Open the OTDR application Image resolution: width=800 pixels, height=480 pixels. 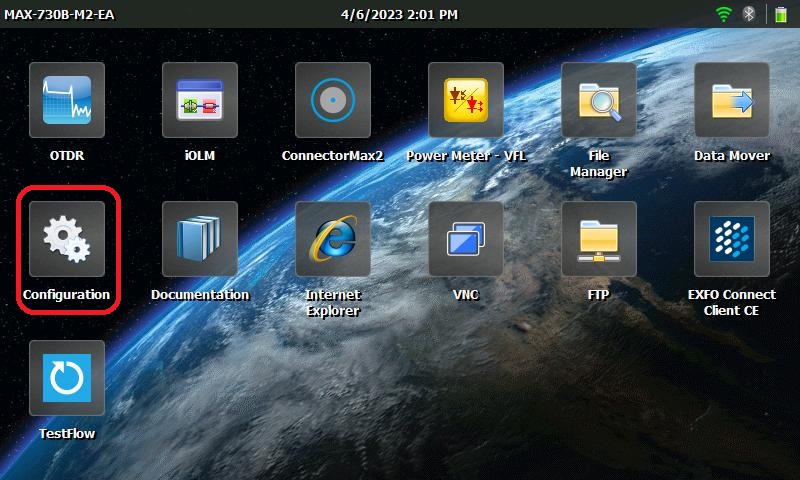(67, 100)
